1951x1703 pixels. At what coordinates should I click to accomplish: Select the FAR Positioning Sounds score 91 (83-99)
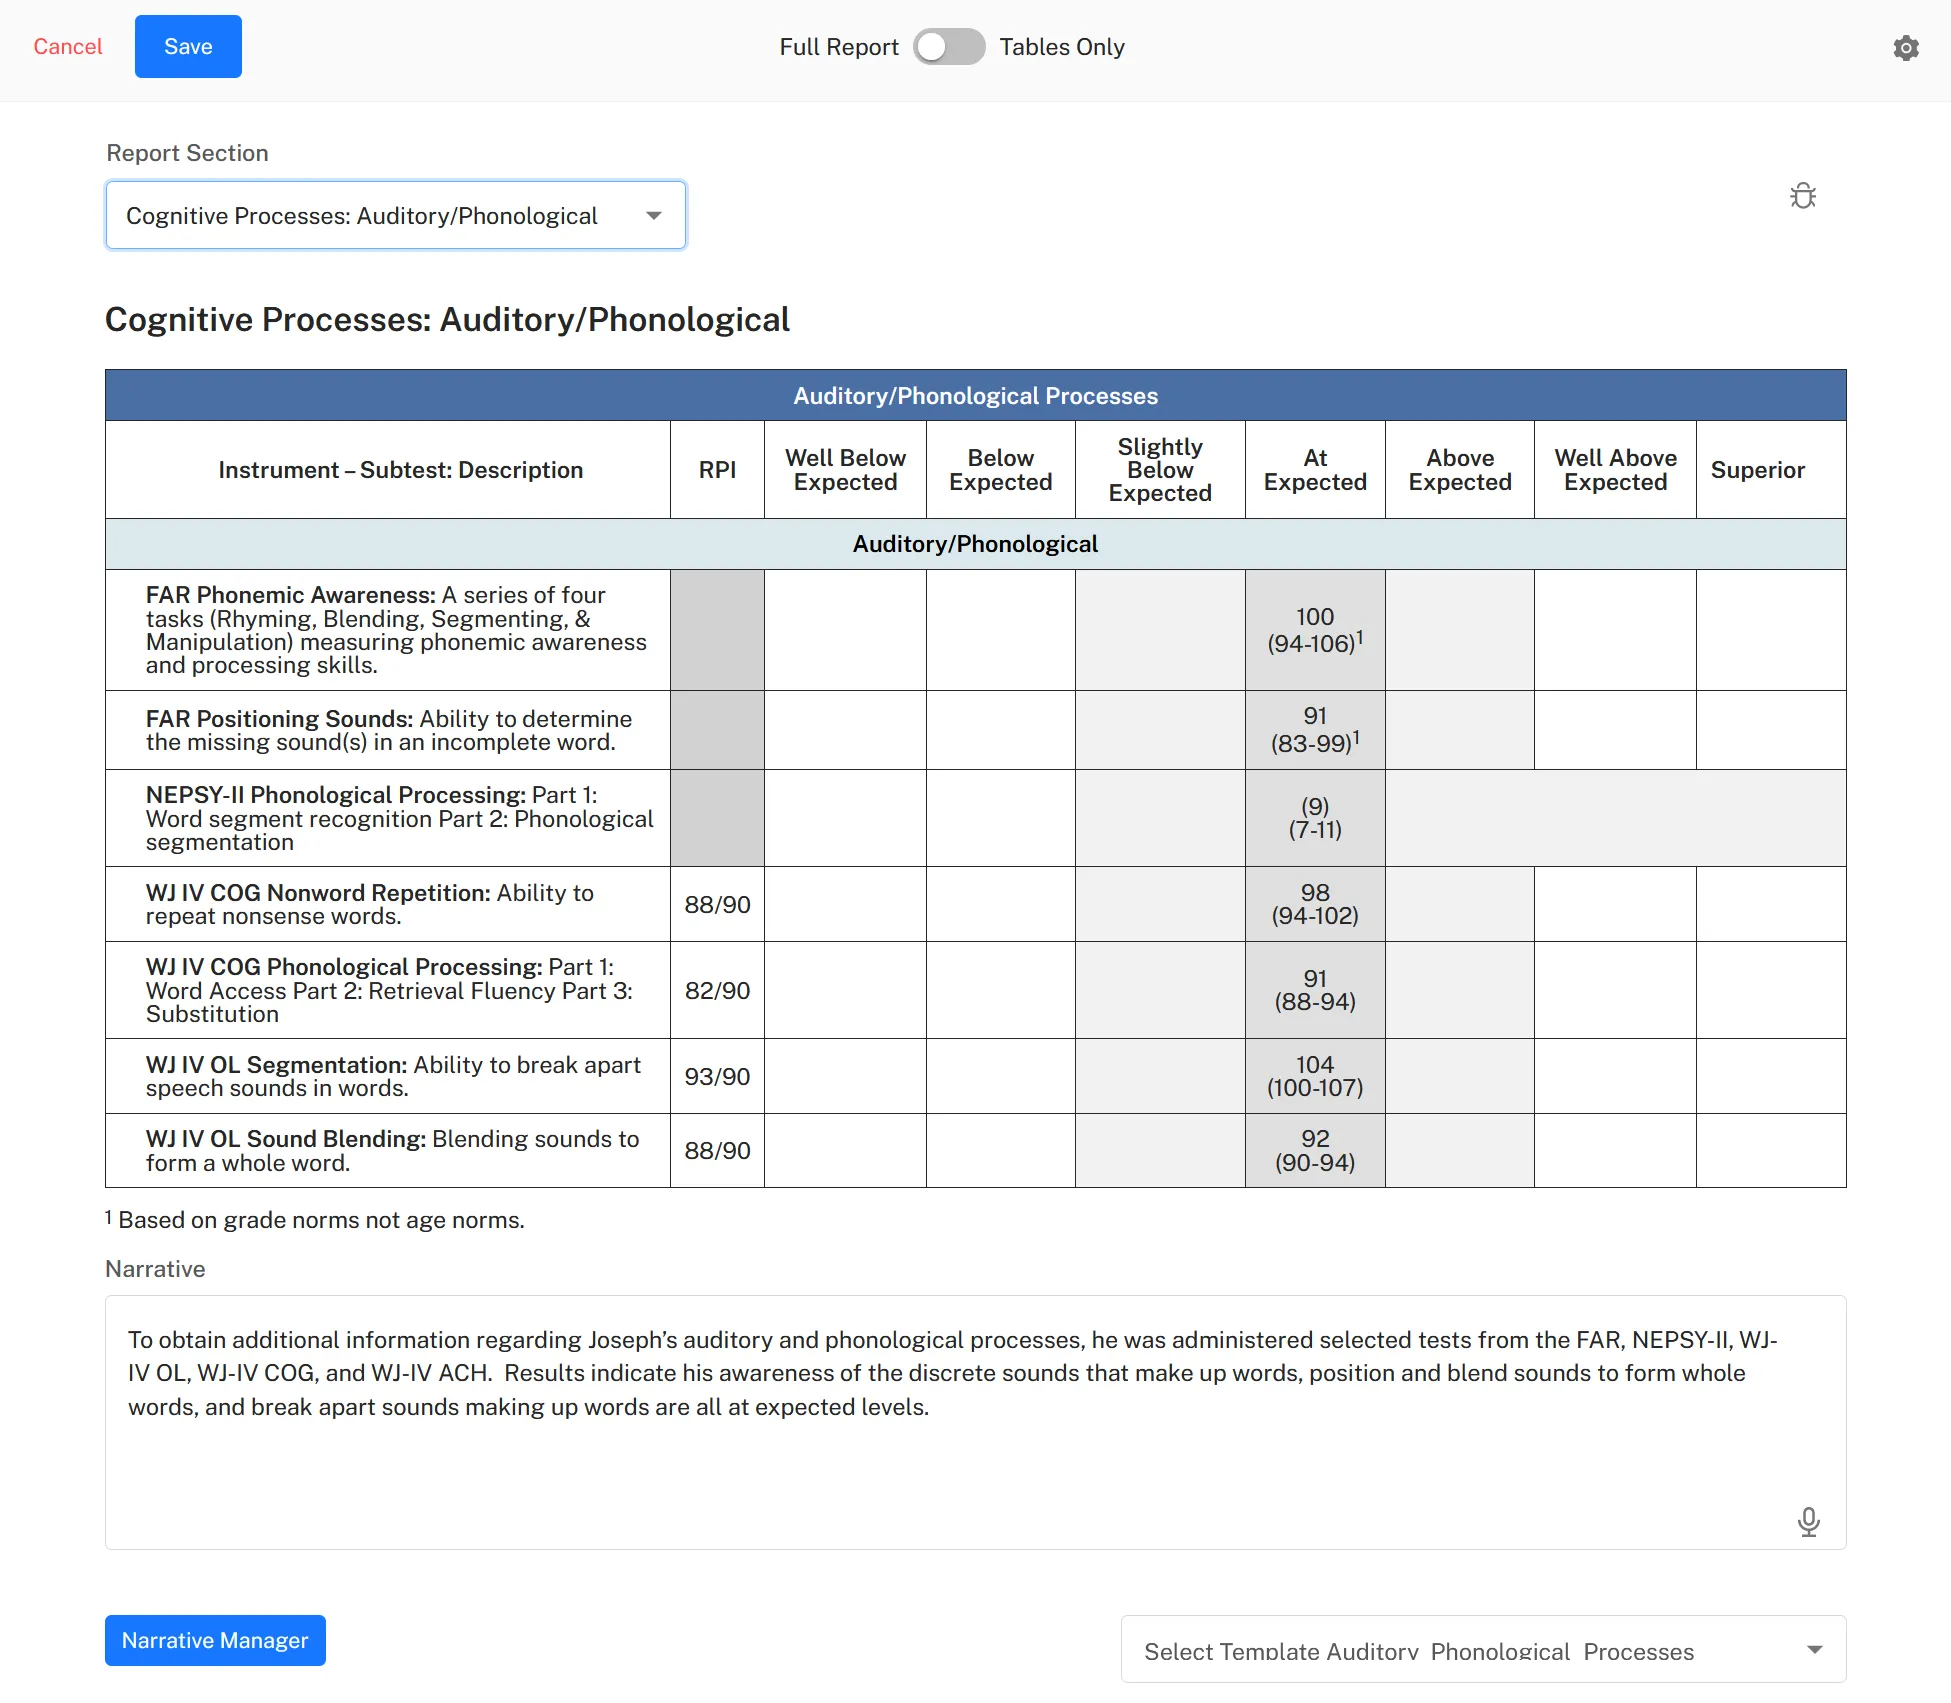[1315, 730]
